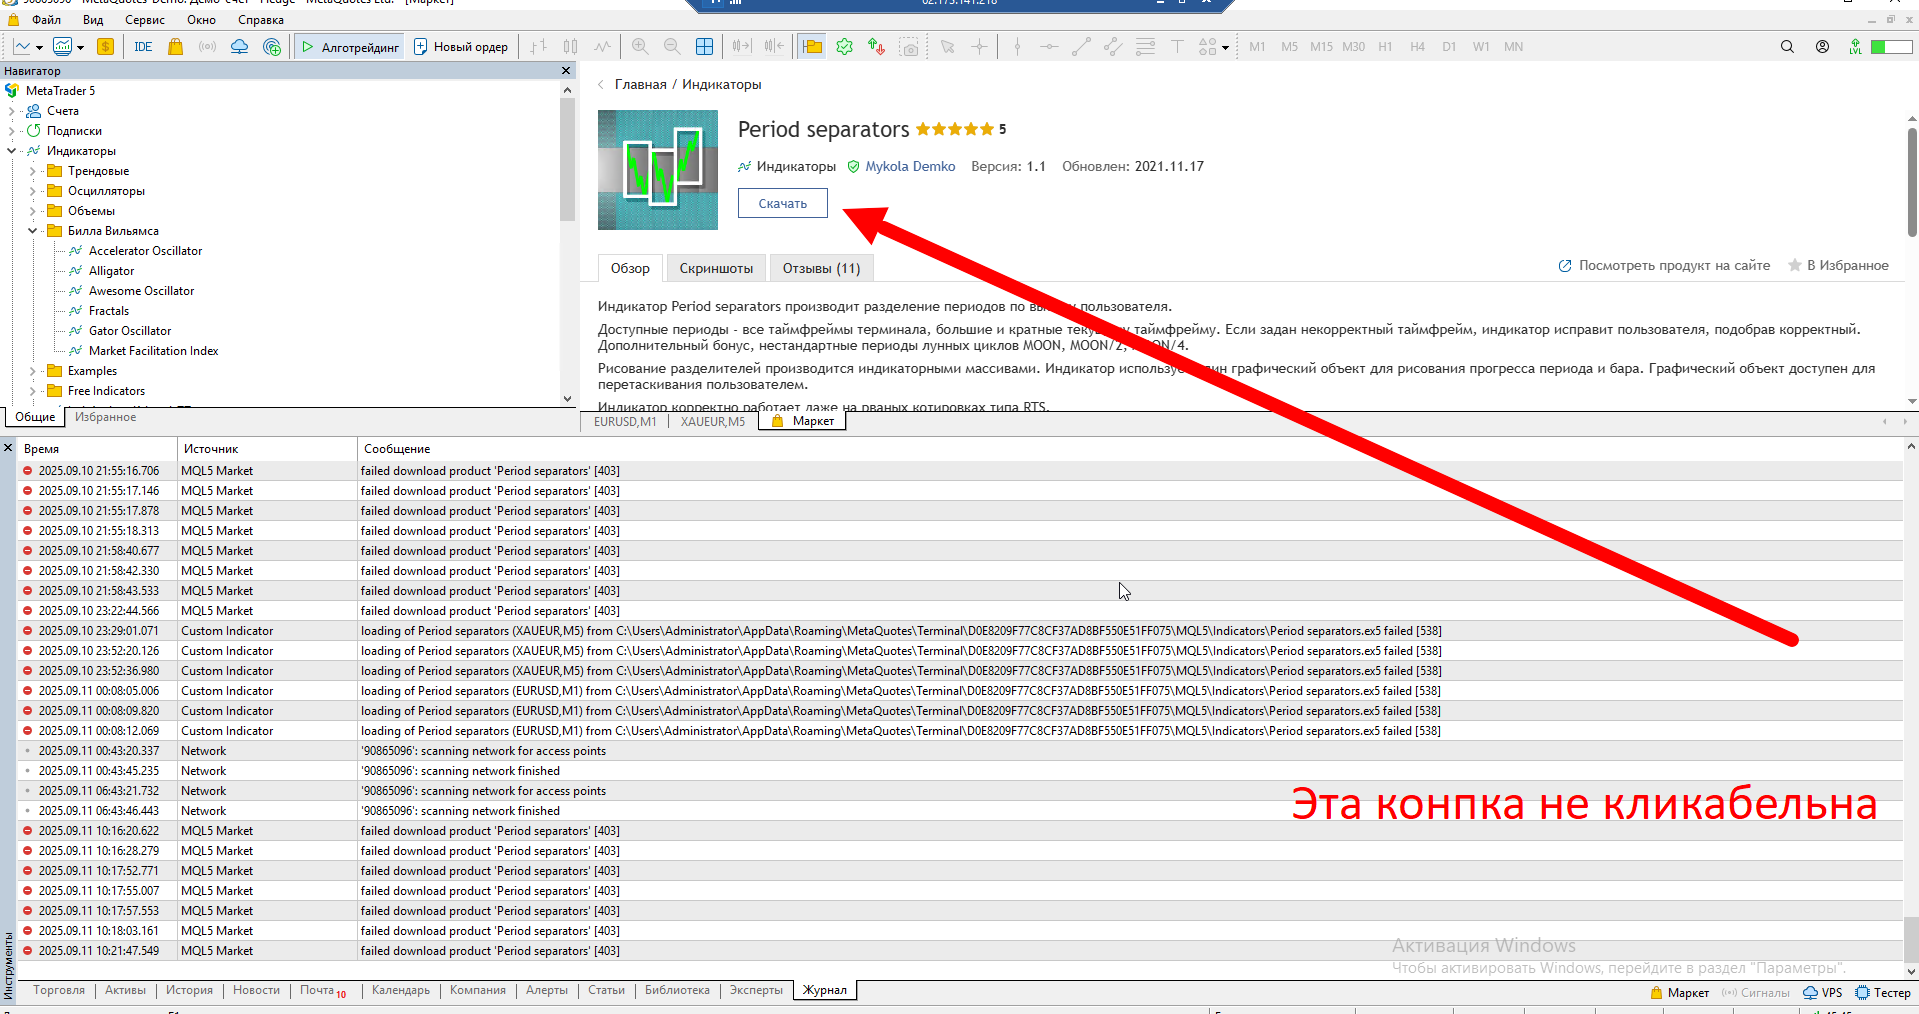Select the H4 timeframe
Viewport: 1919px width, 1014px height.
(1417, 46)
